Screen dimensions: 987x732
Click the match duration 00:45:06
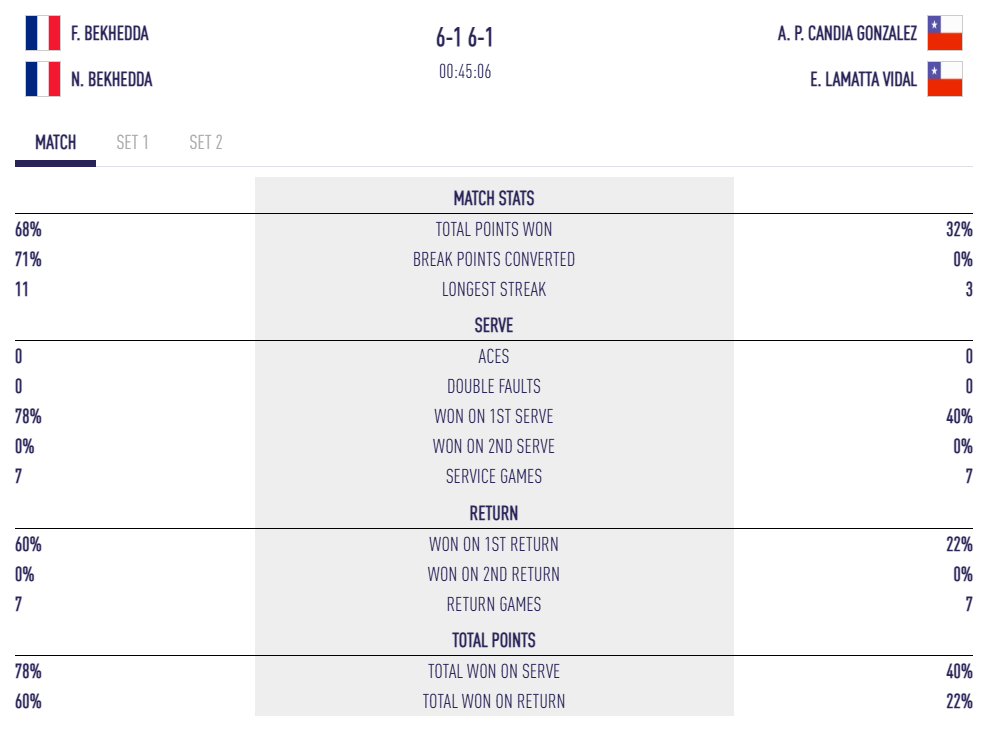[x=465, y=72]
